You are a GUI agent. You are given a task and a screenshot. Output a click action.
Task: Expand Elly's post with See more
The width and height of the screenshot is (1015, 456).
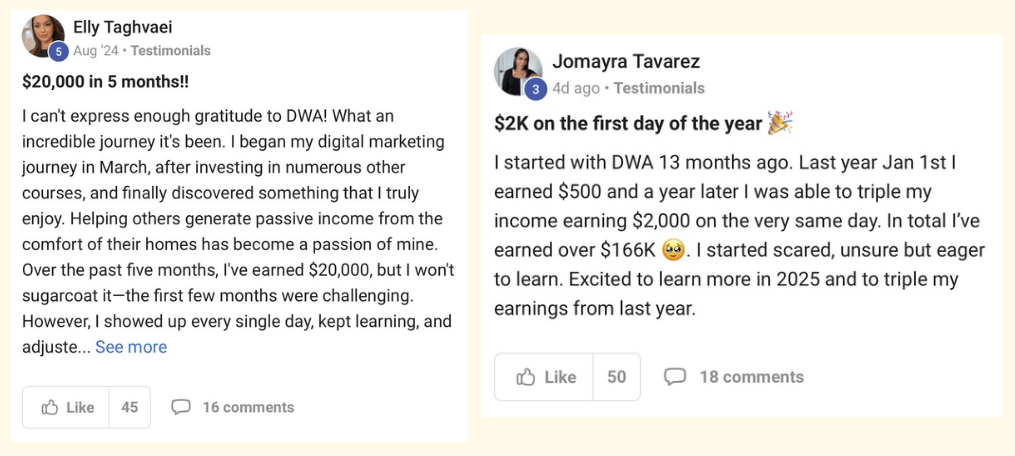point(131,347)
